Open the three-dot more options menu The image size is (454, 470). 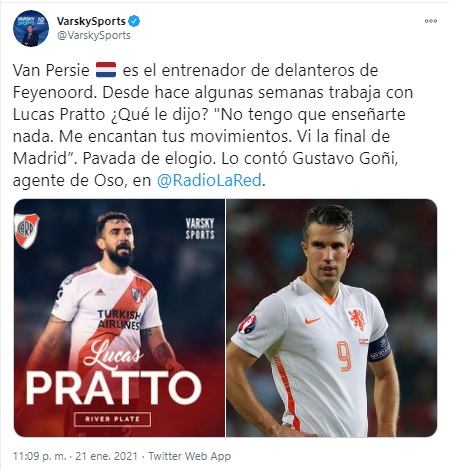click(431, 21)
